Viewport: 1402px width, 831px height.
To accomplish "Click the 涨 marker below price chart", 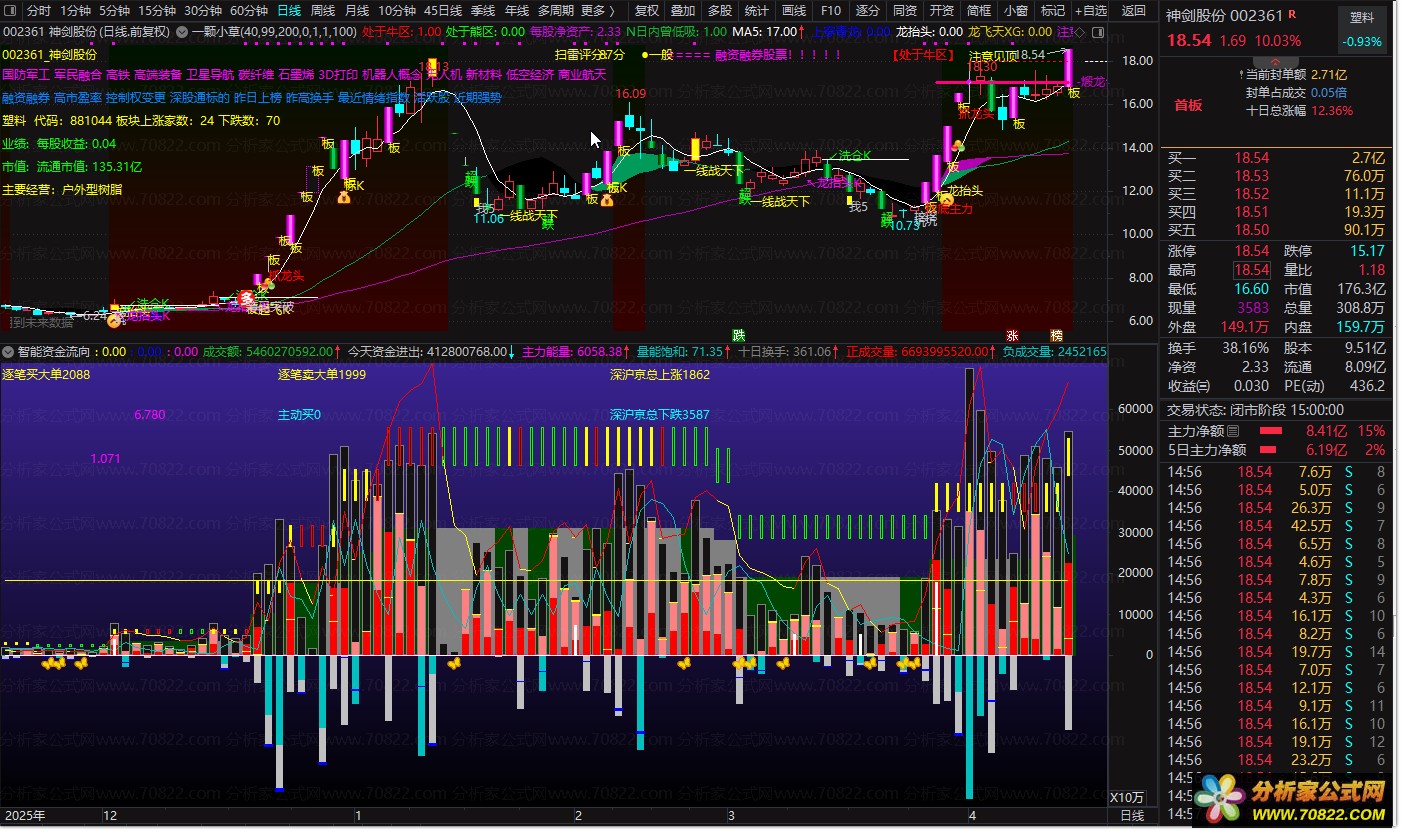I will [x=1013, y=335].
